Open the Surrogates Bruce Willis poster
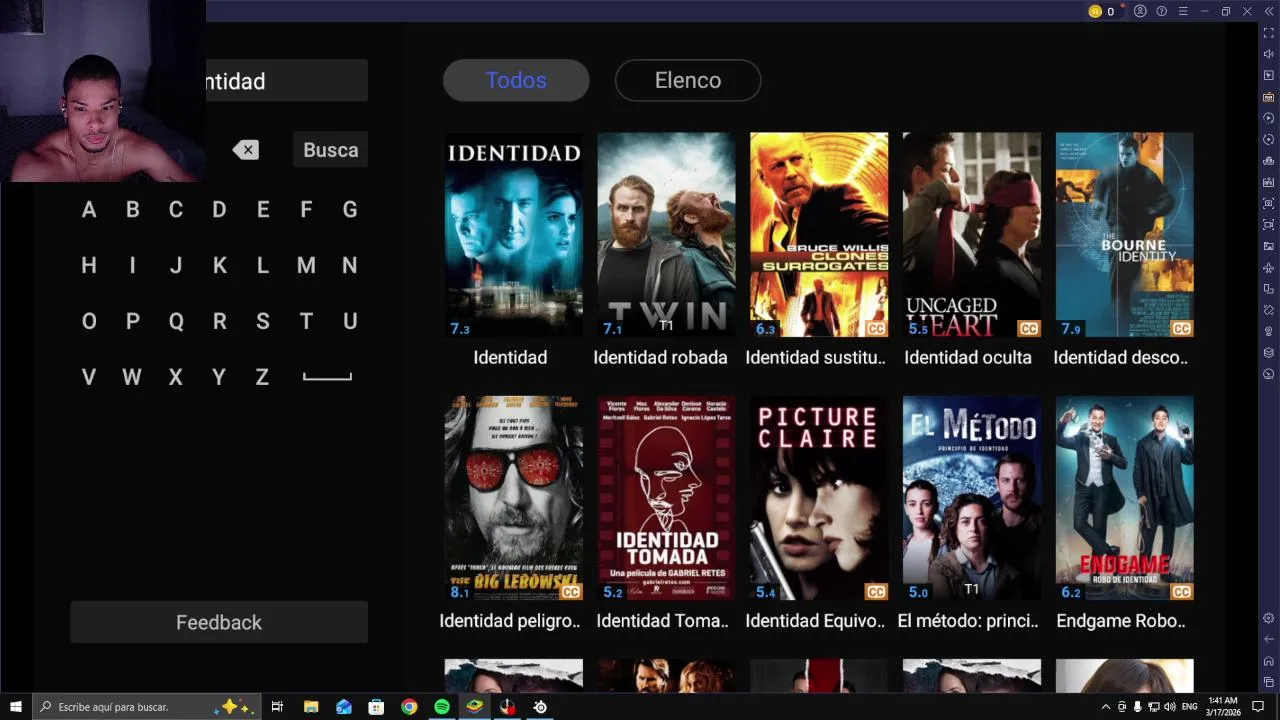Screen dimensions: 1280x720 tap(819, 235)
